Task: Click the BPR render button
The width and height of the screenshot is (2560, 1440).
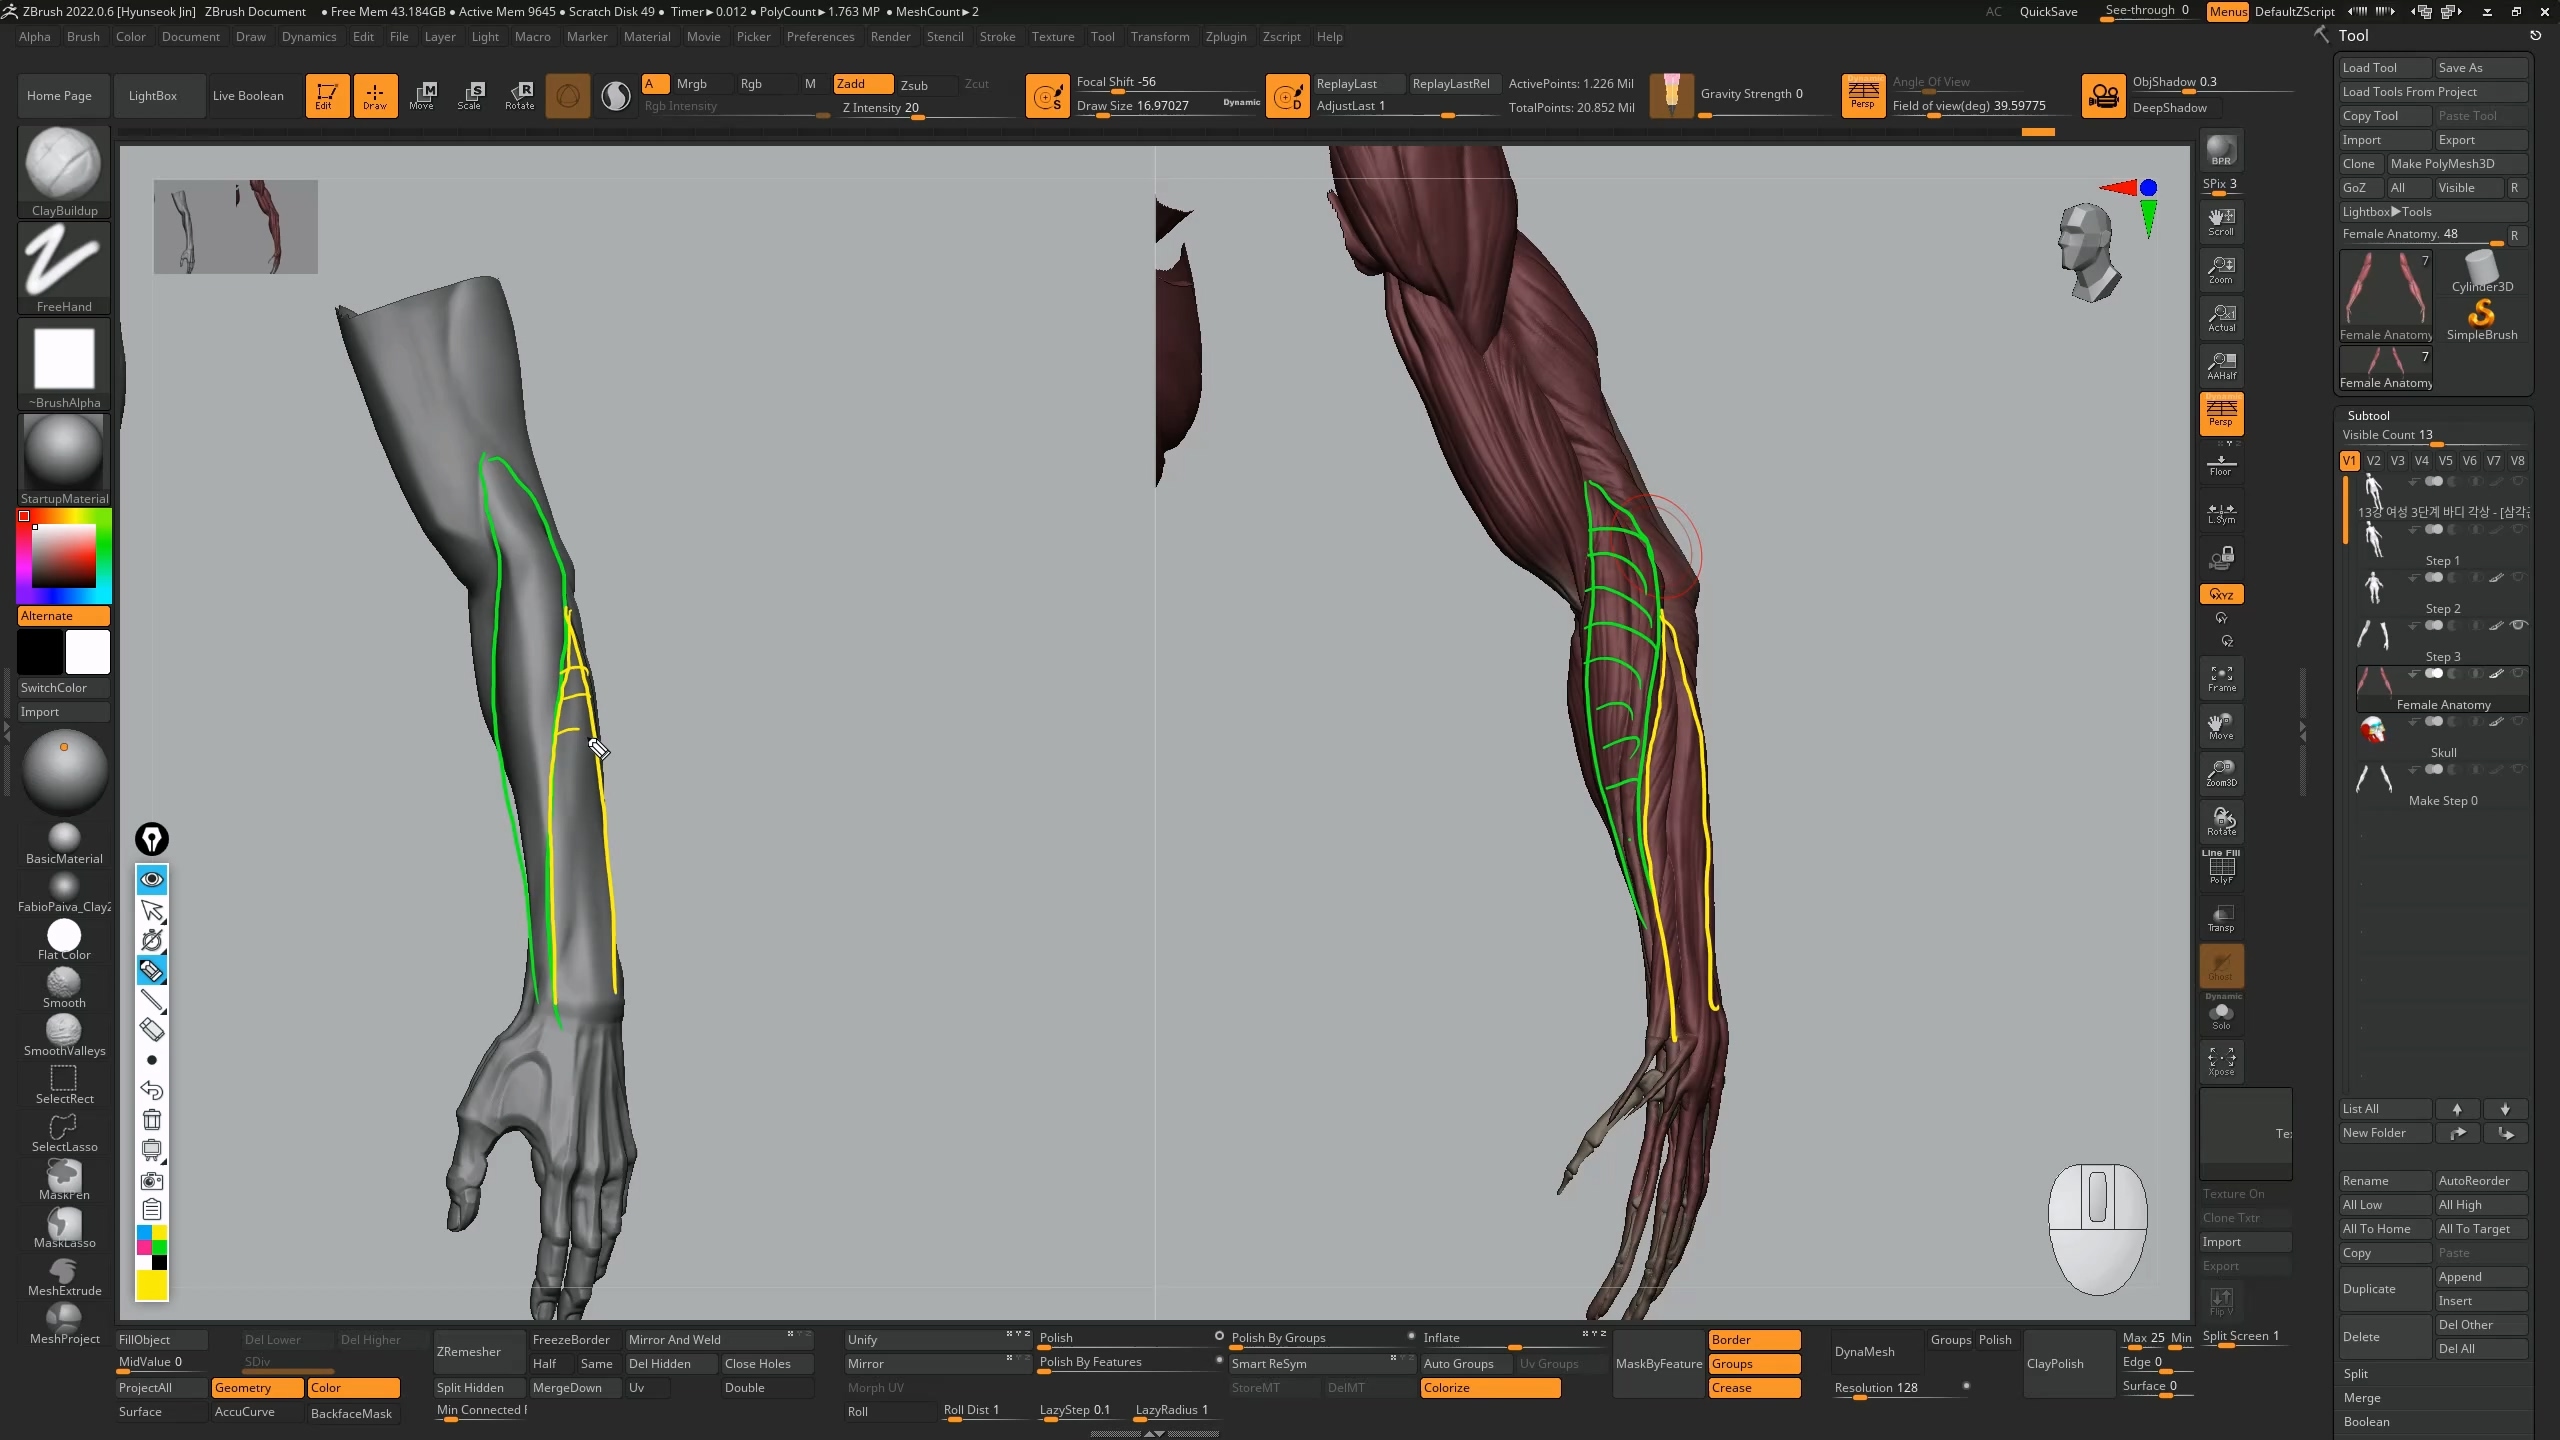Action: [2221, 151]
